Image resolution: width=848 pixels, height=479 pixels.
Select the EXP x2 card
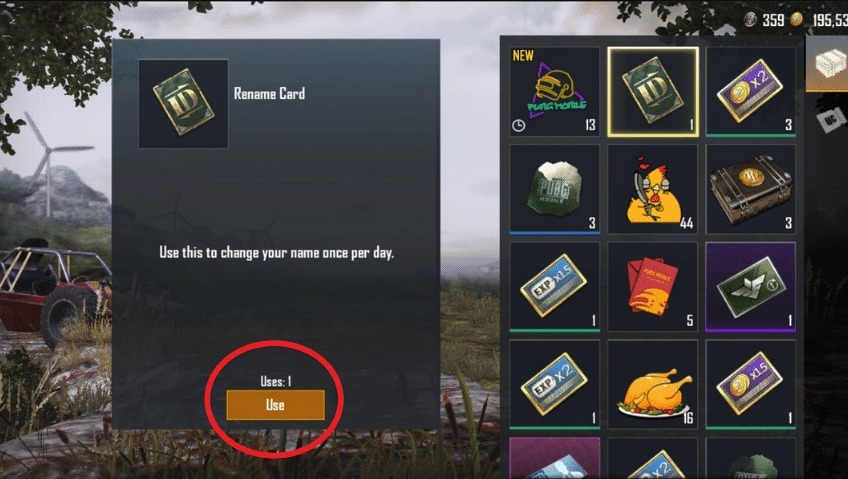click(554, 384)
